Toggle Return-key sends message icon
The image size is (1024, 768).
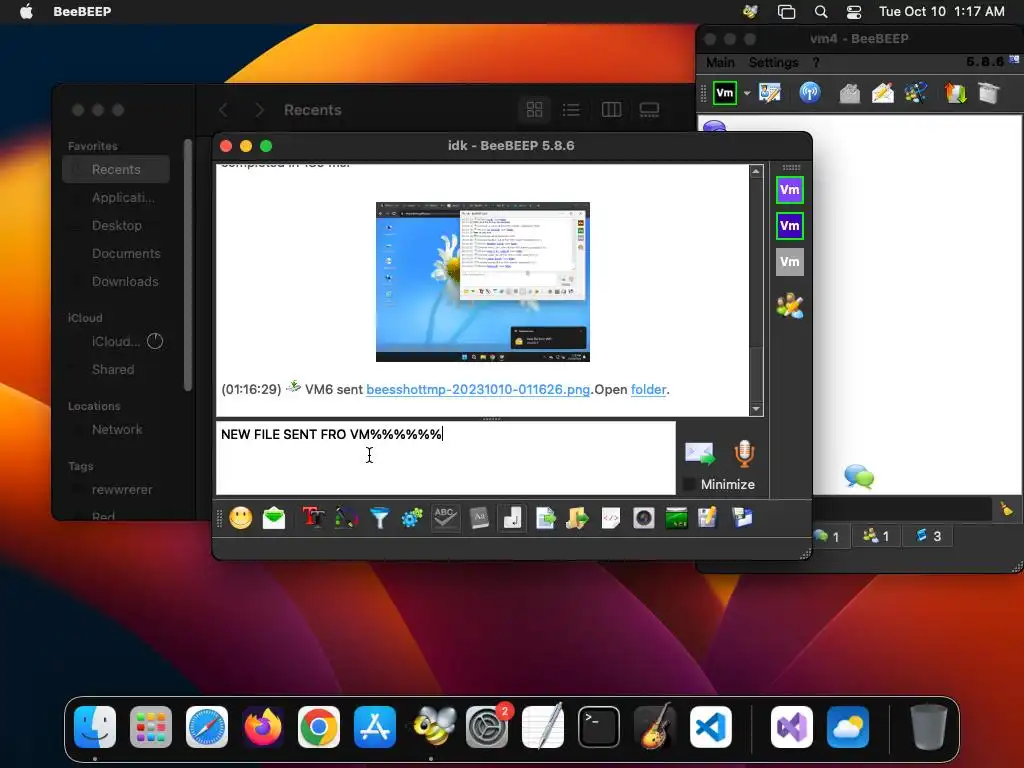coord(512,519)
